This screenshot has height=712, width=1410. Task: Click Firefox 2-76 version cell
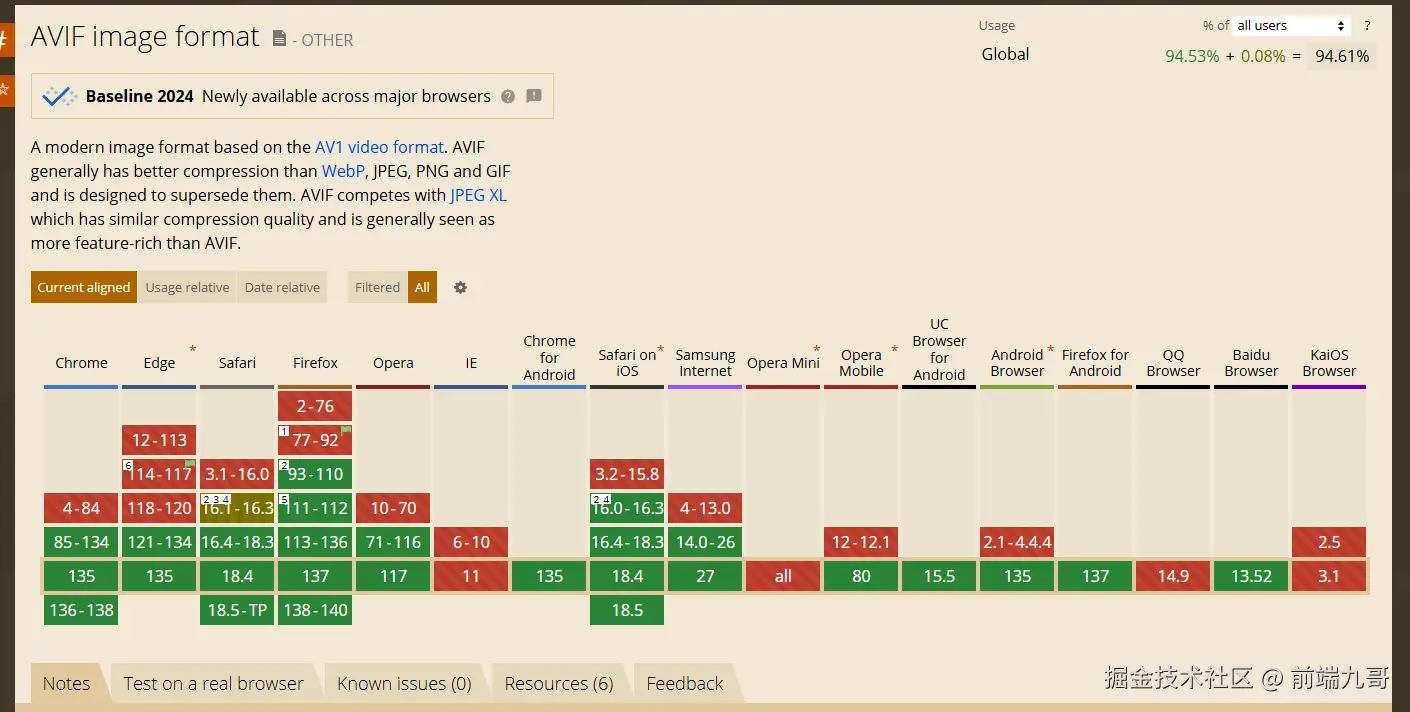coord(315,406)
